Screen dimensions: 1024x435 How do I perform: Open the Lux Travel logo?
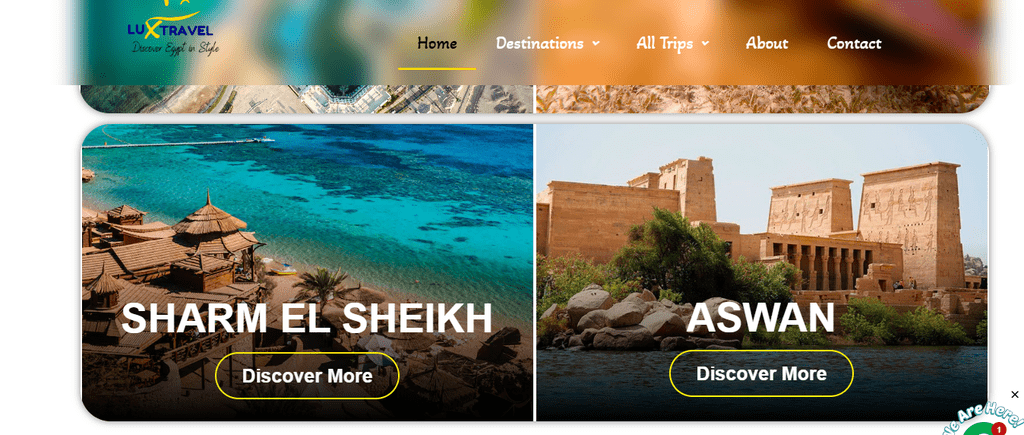point(172,29)
